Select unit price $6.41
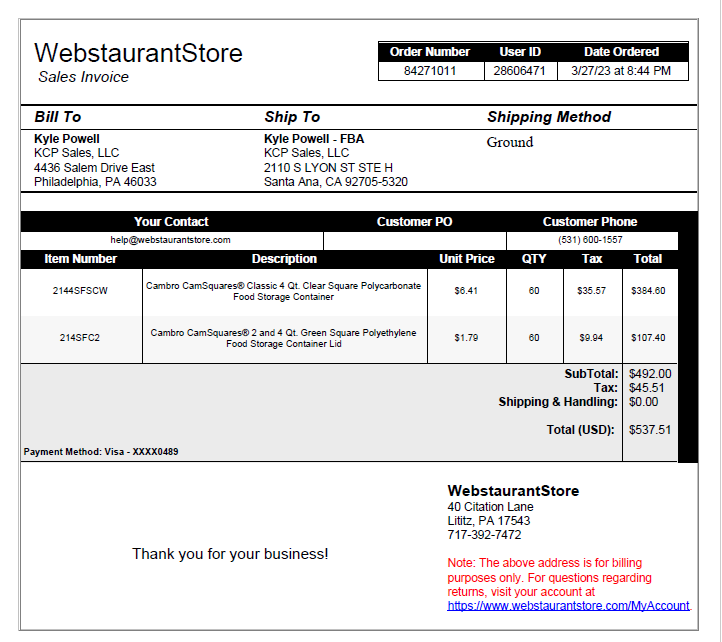This screenshot has width=722, height=642. (466, 291)
